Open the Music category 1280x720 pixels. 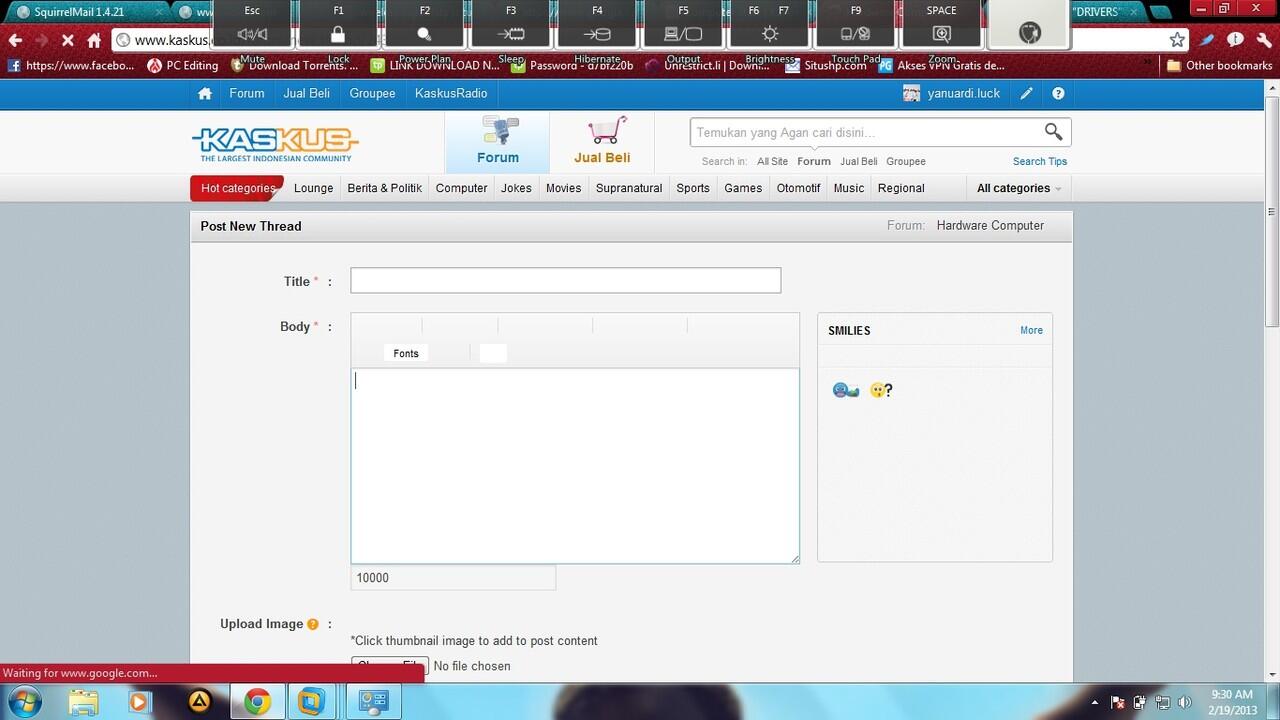[x=849, y=188]
